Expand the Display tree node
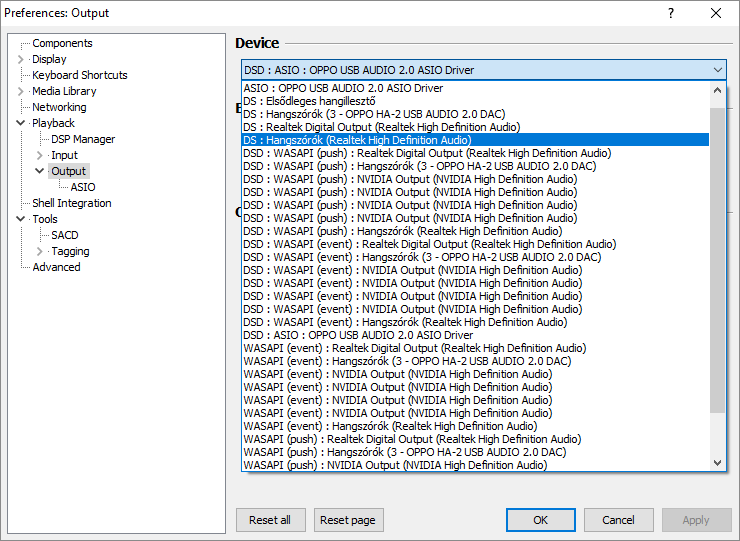 point(20,59)
